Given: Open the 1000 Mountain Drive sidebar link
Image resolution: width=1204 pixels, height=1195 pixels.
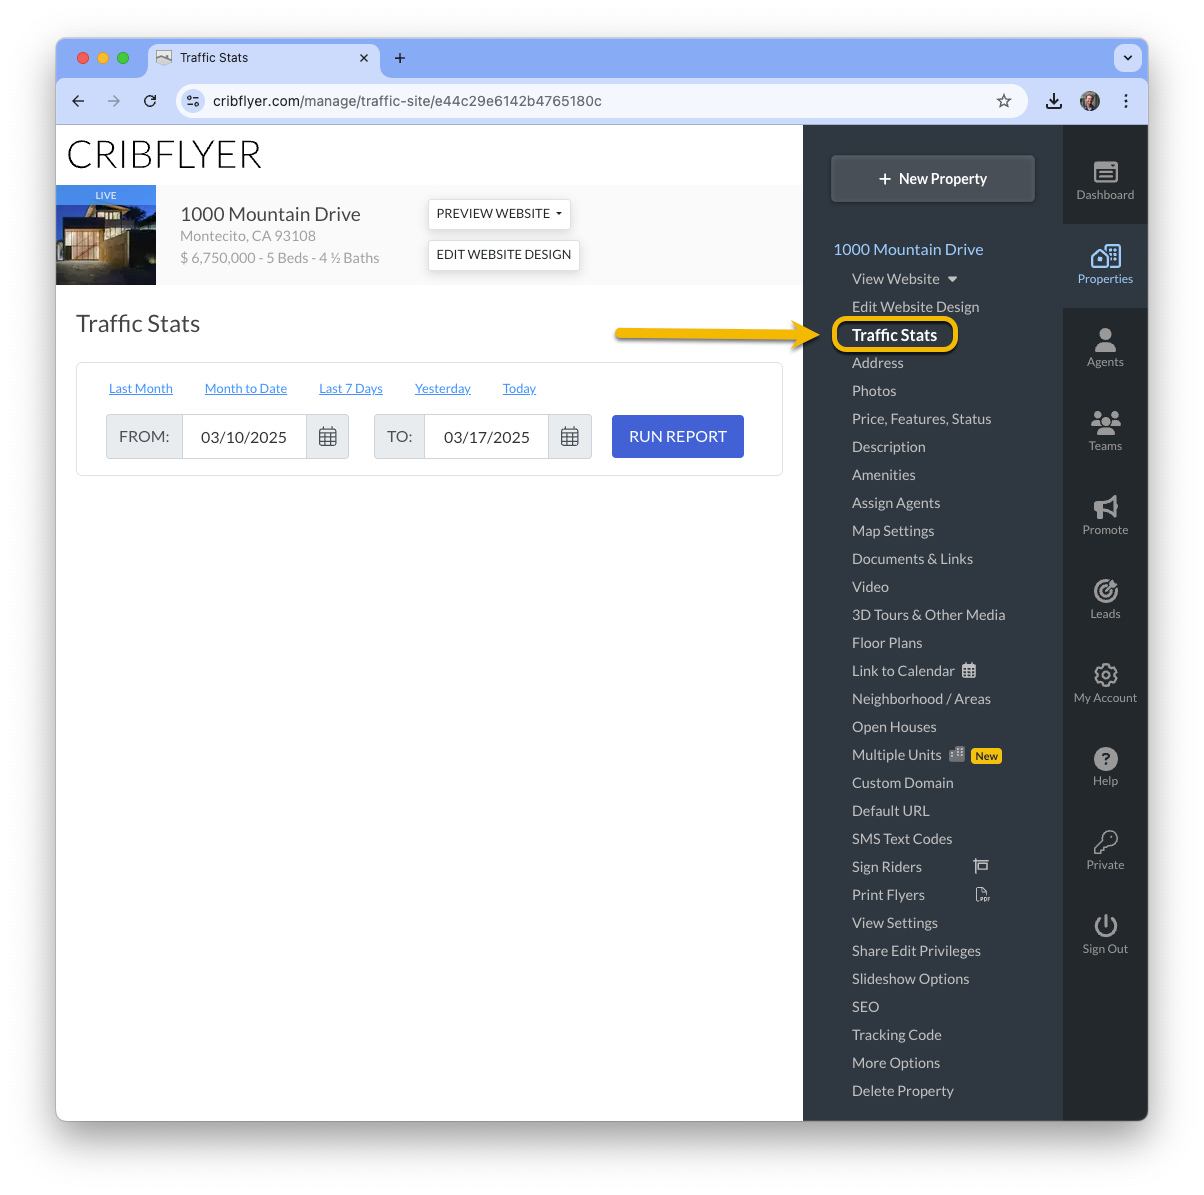Looking at the screenshot, I should click(x=908, y=250).
